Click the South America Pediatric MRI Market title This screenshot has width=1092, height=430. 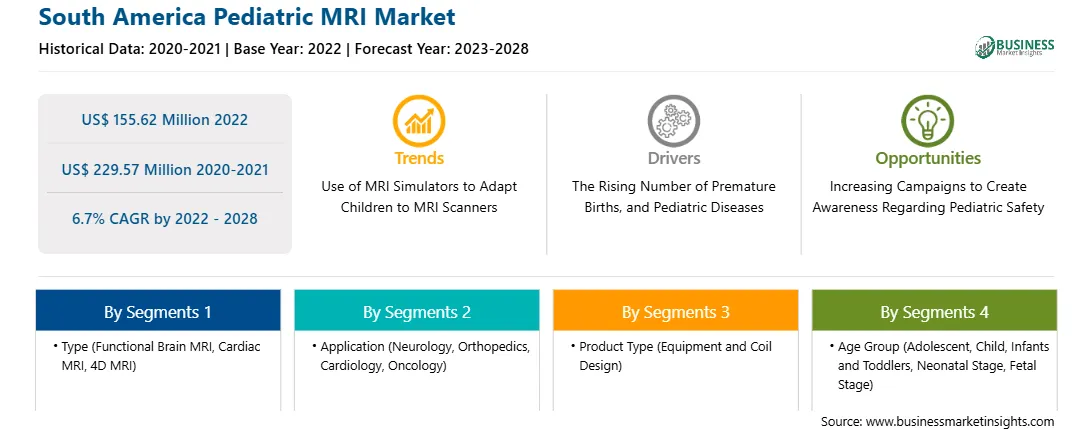247,17
